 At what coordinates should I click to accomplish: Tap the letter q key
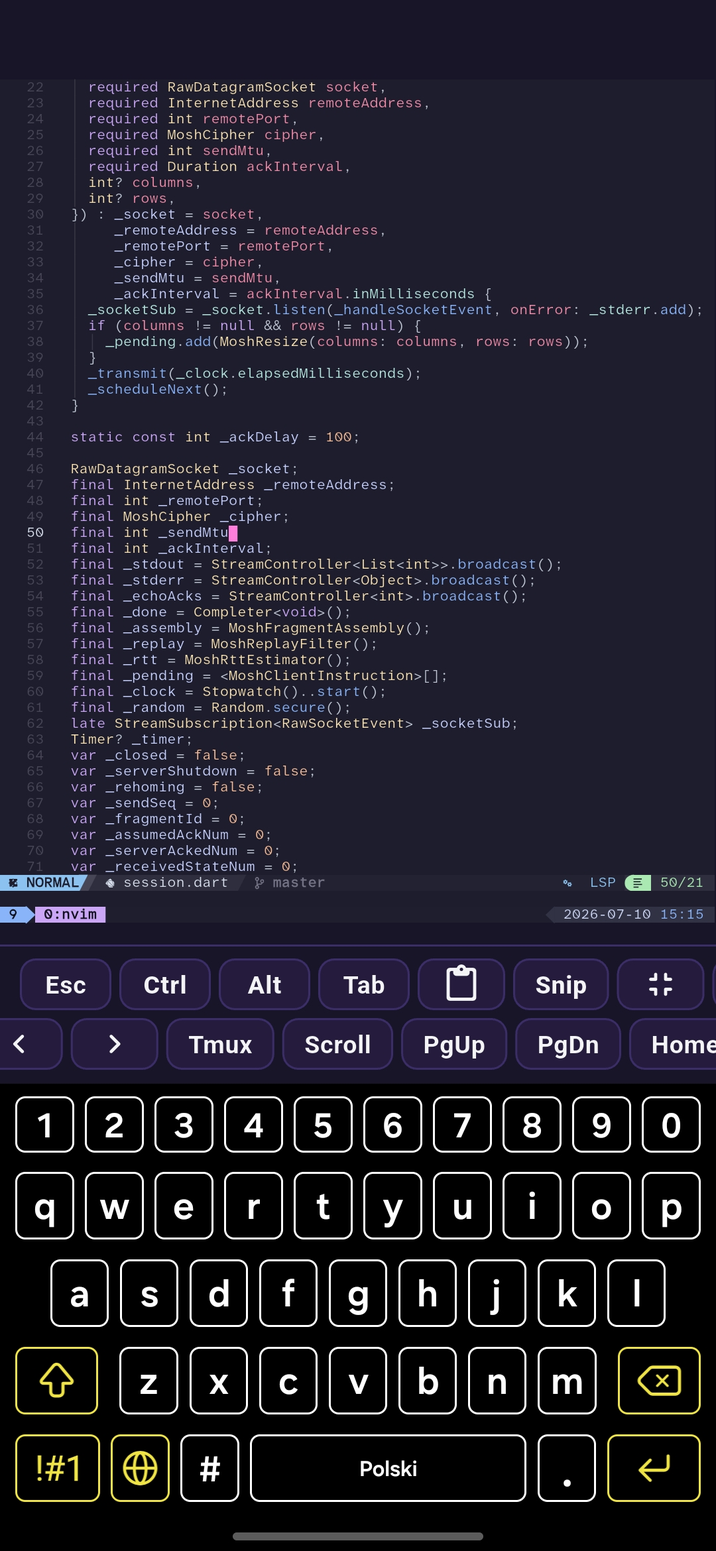click(45, 1207)
